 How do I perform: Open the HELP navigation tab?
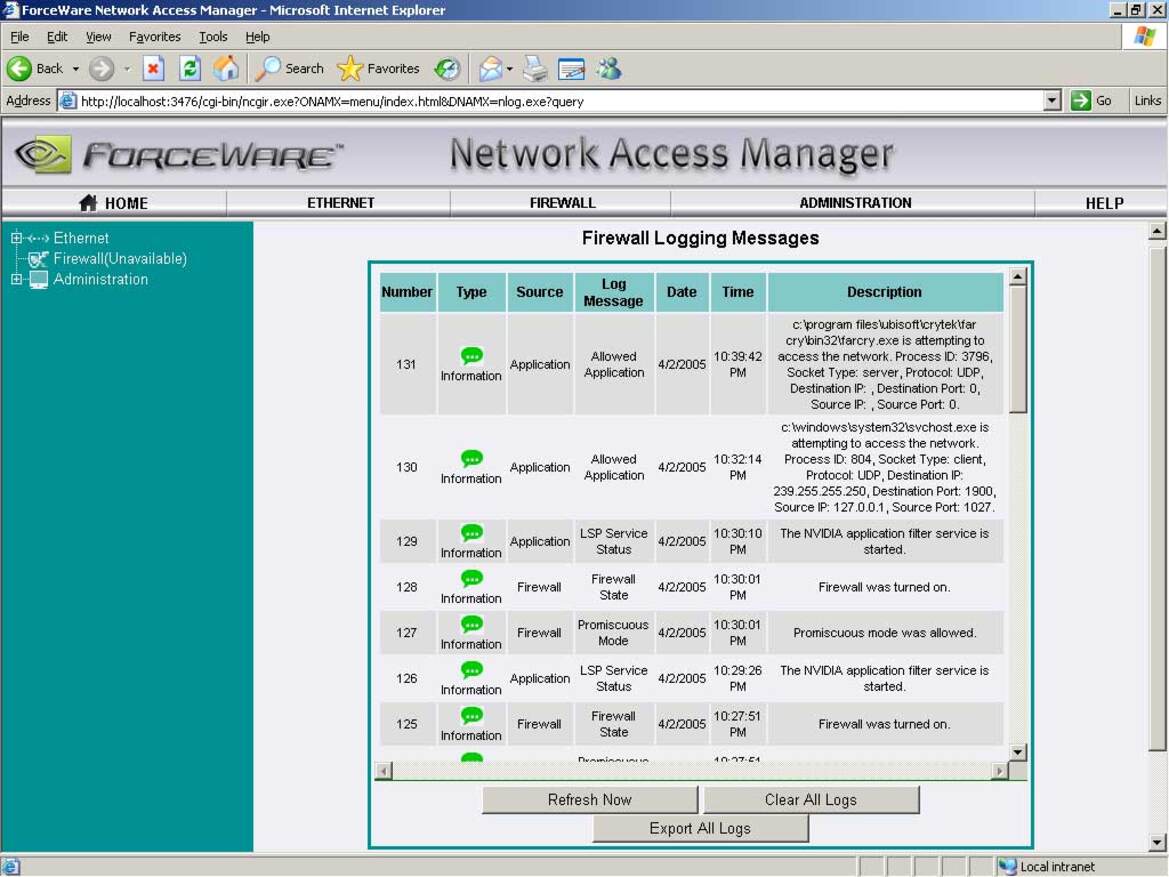(1103, 203)
